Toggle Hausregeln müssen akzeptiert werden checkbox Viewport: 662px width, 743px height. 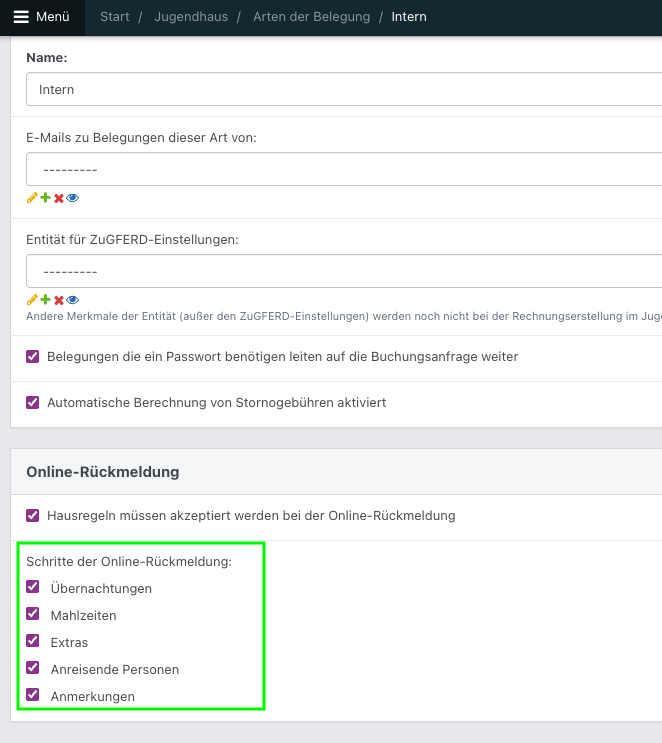pos(33,515)
